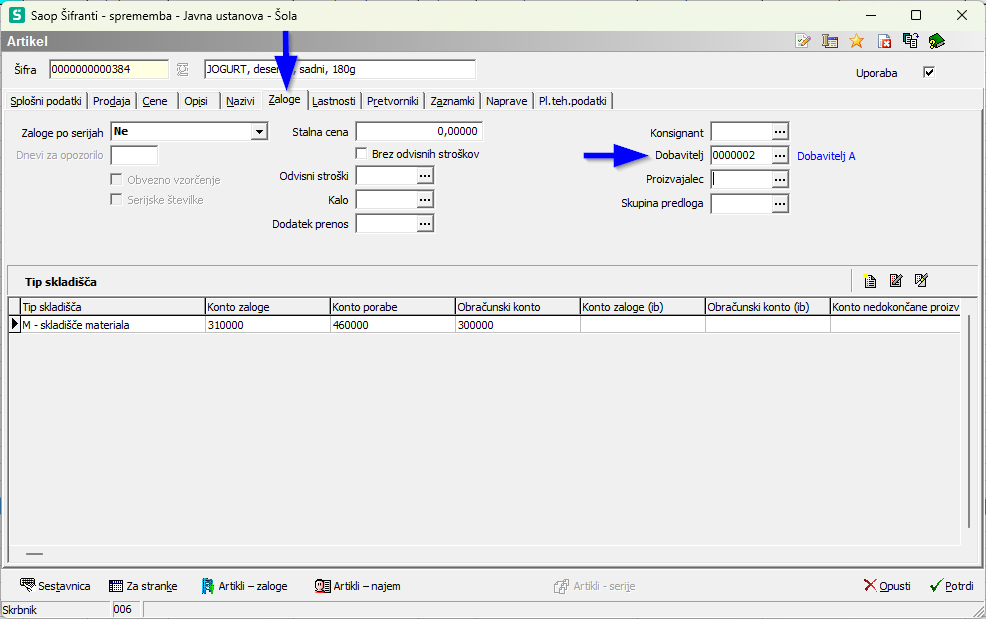Image resolution: width=986 pixels, height=619 pixels.
Task: Switch to the Naprave tab
Action: pyautogui.click(x=506, y=101)
